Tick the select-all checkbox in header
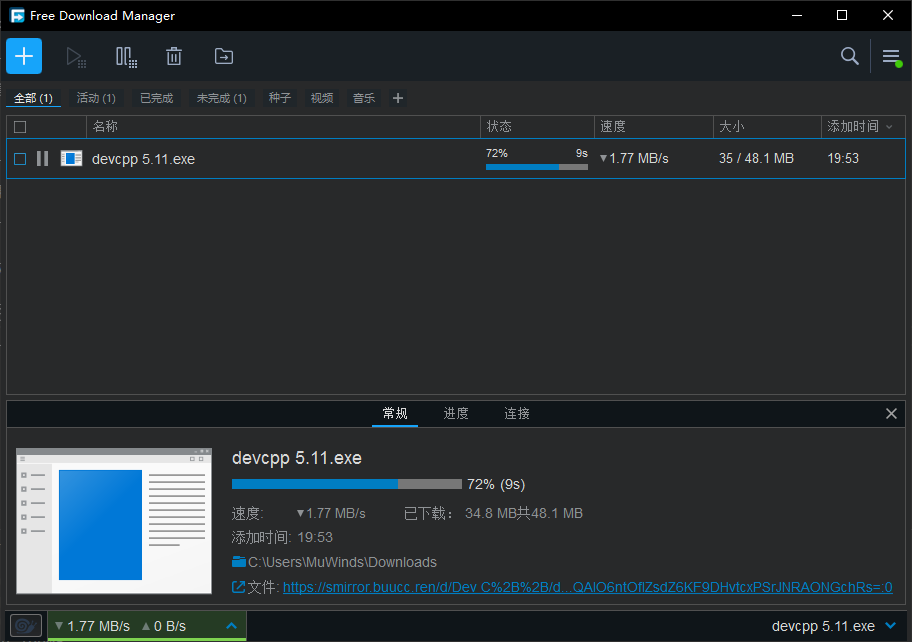Image resolution: width=912 pixels, height=642 pixels. [x=20, y=127]
